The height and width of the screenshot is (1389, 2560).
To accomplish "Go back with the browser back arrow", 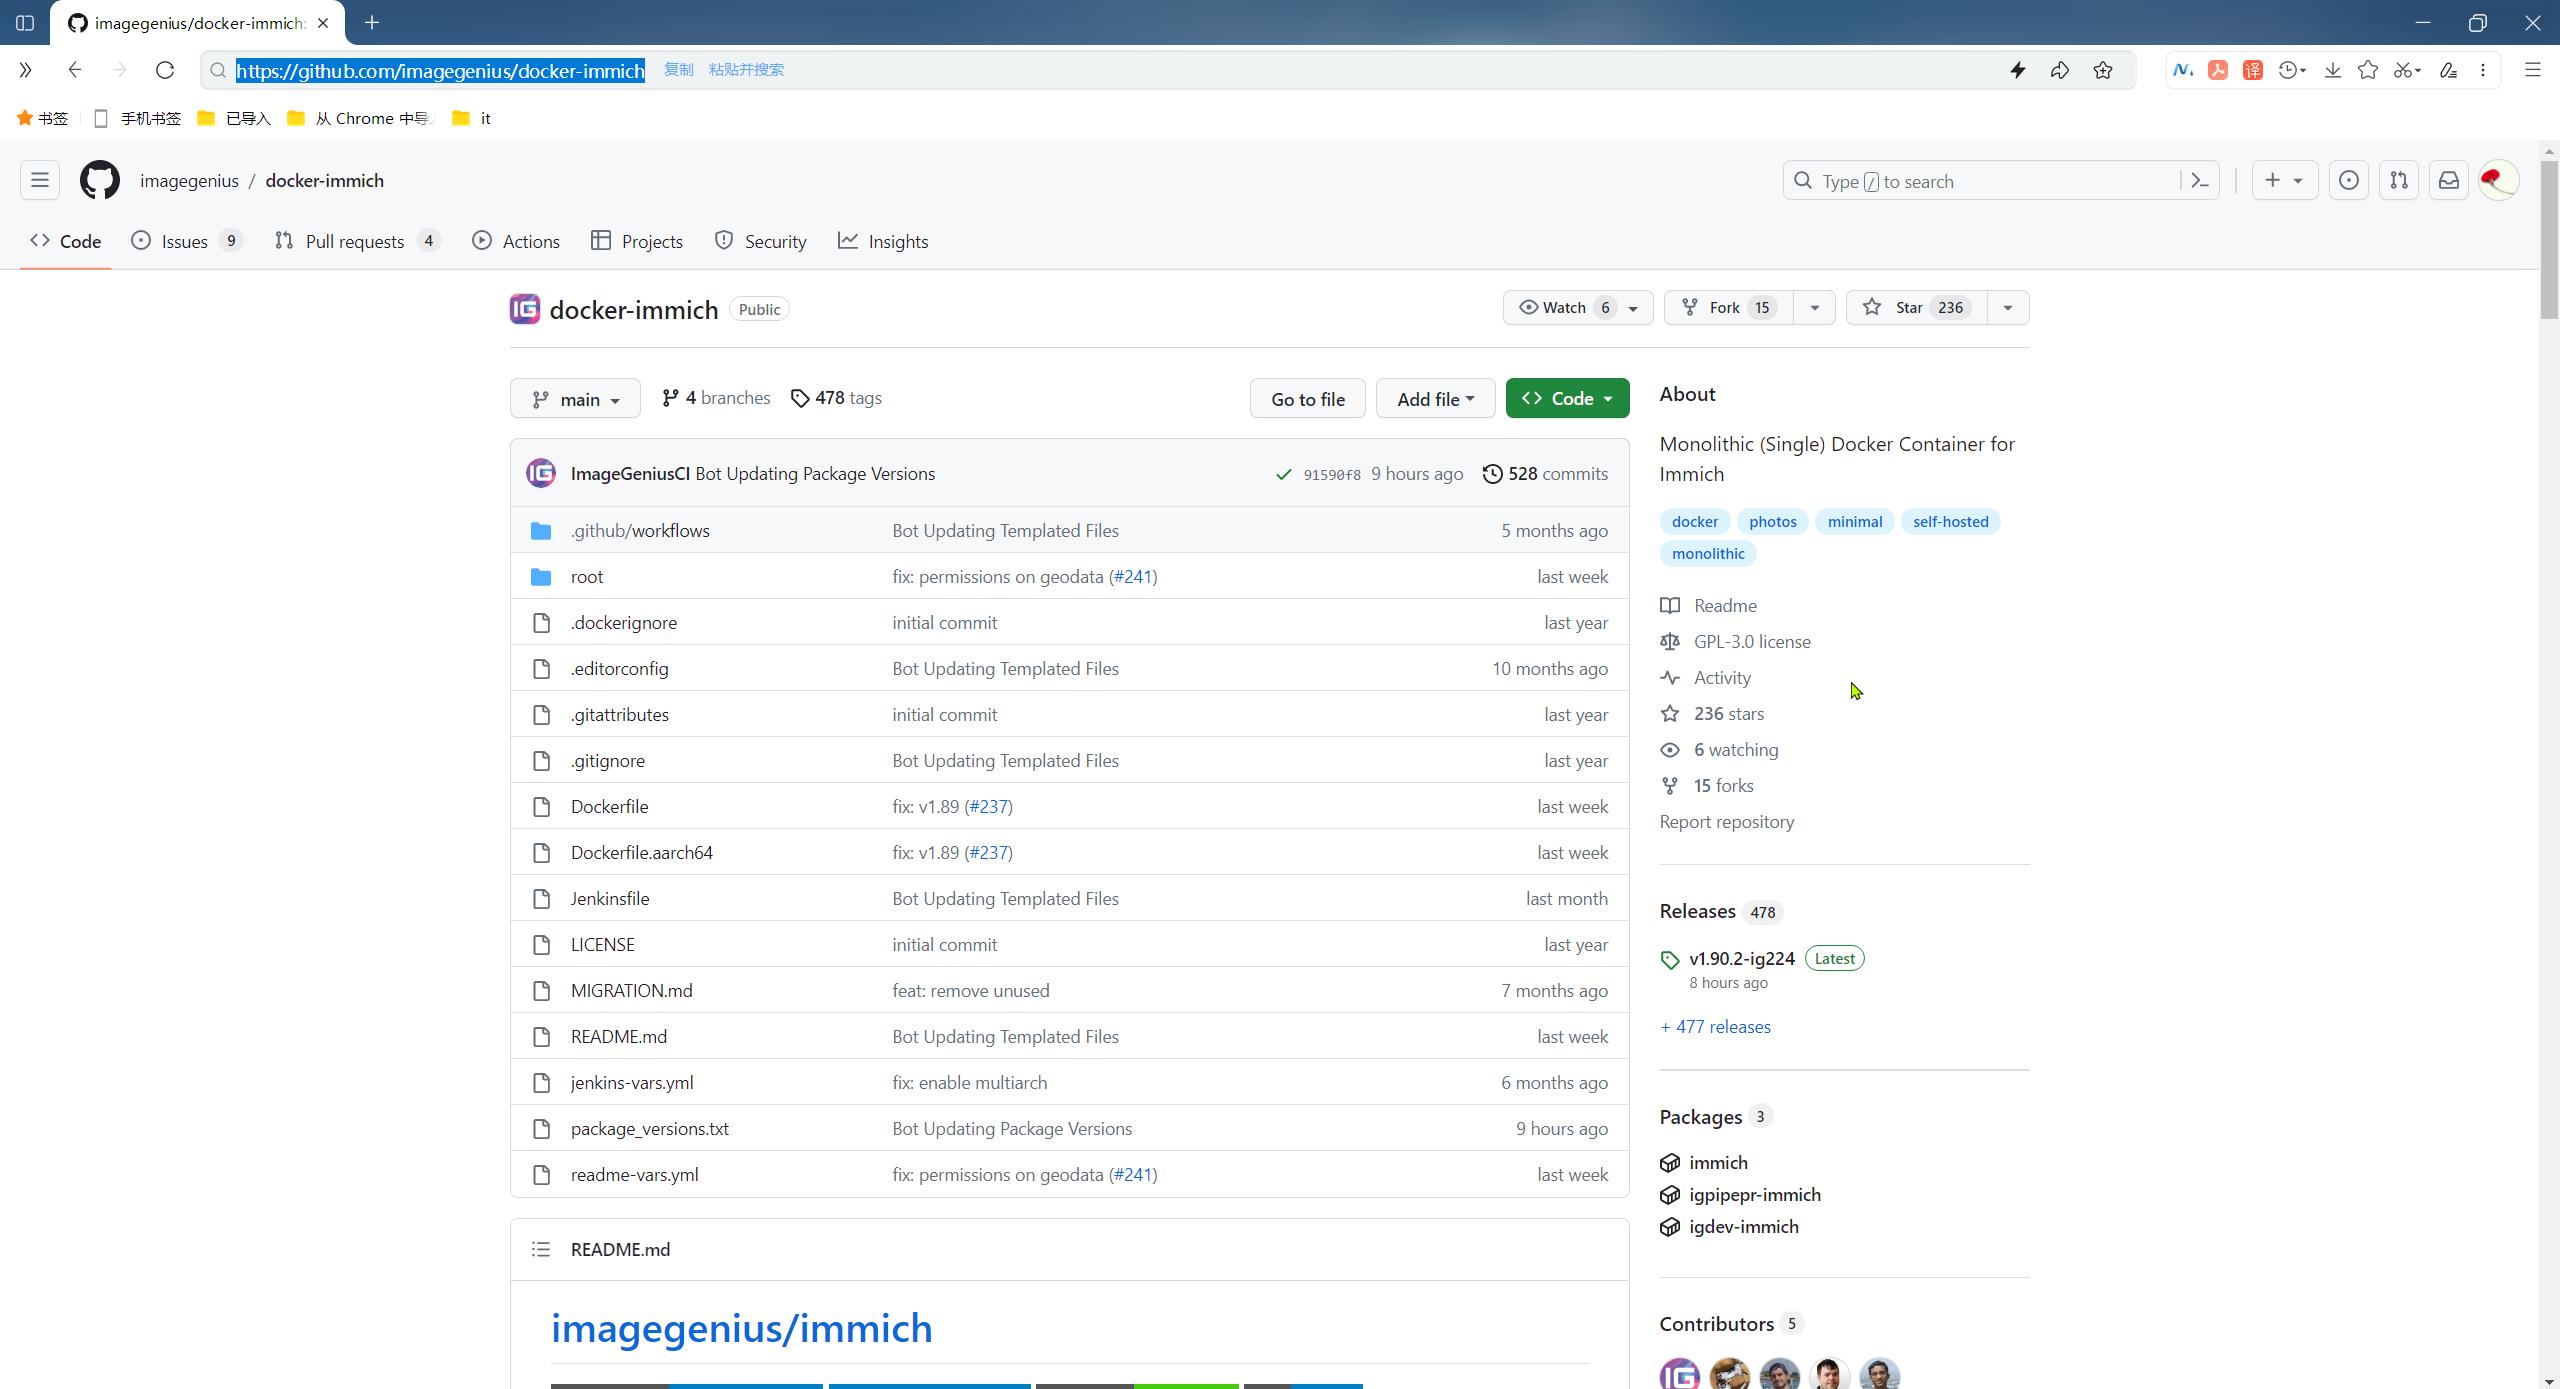I will [75, 70].
